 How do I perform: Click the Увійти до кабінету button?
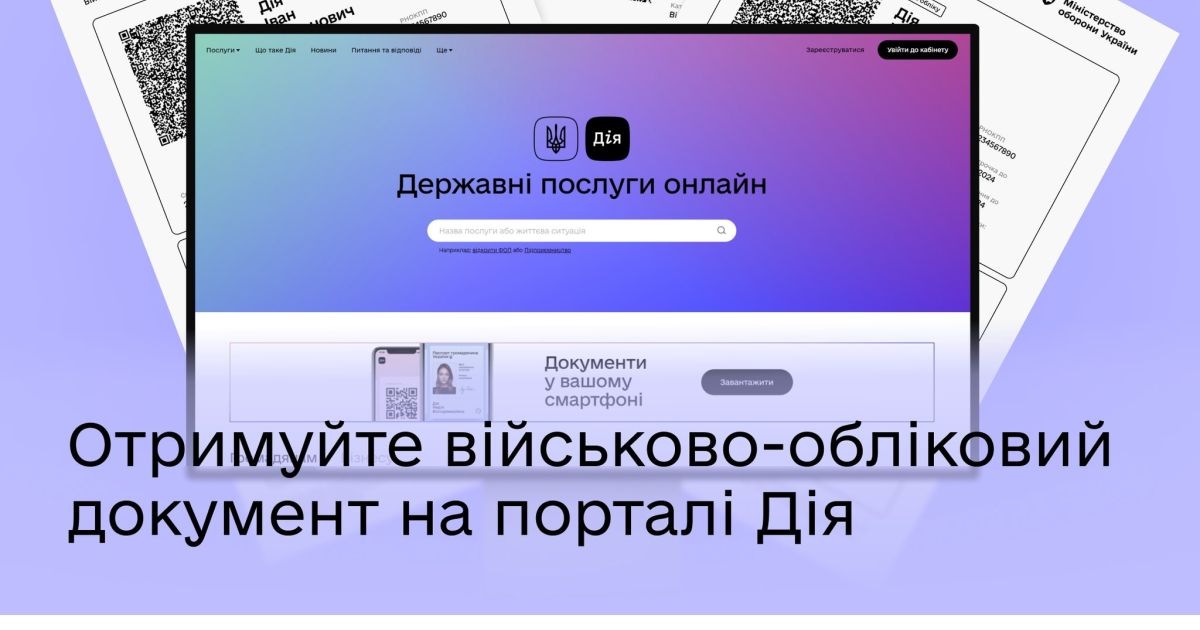pyautogui.click(x=918, y=50)
